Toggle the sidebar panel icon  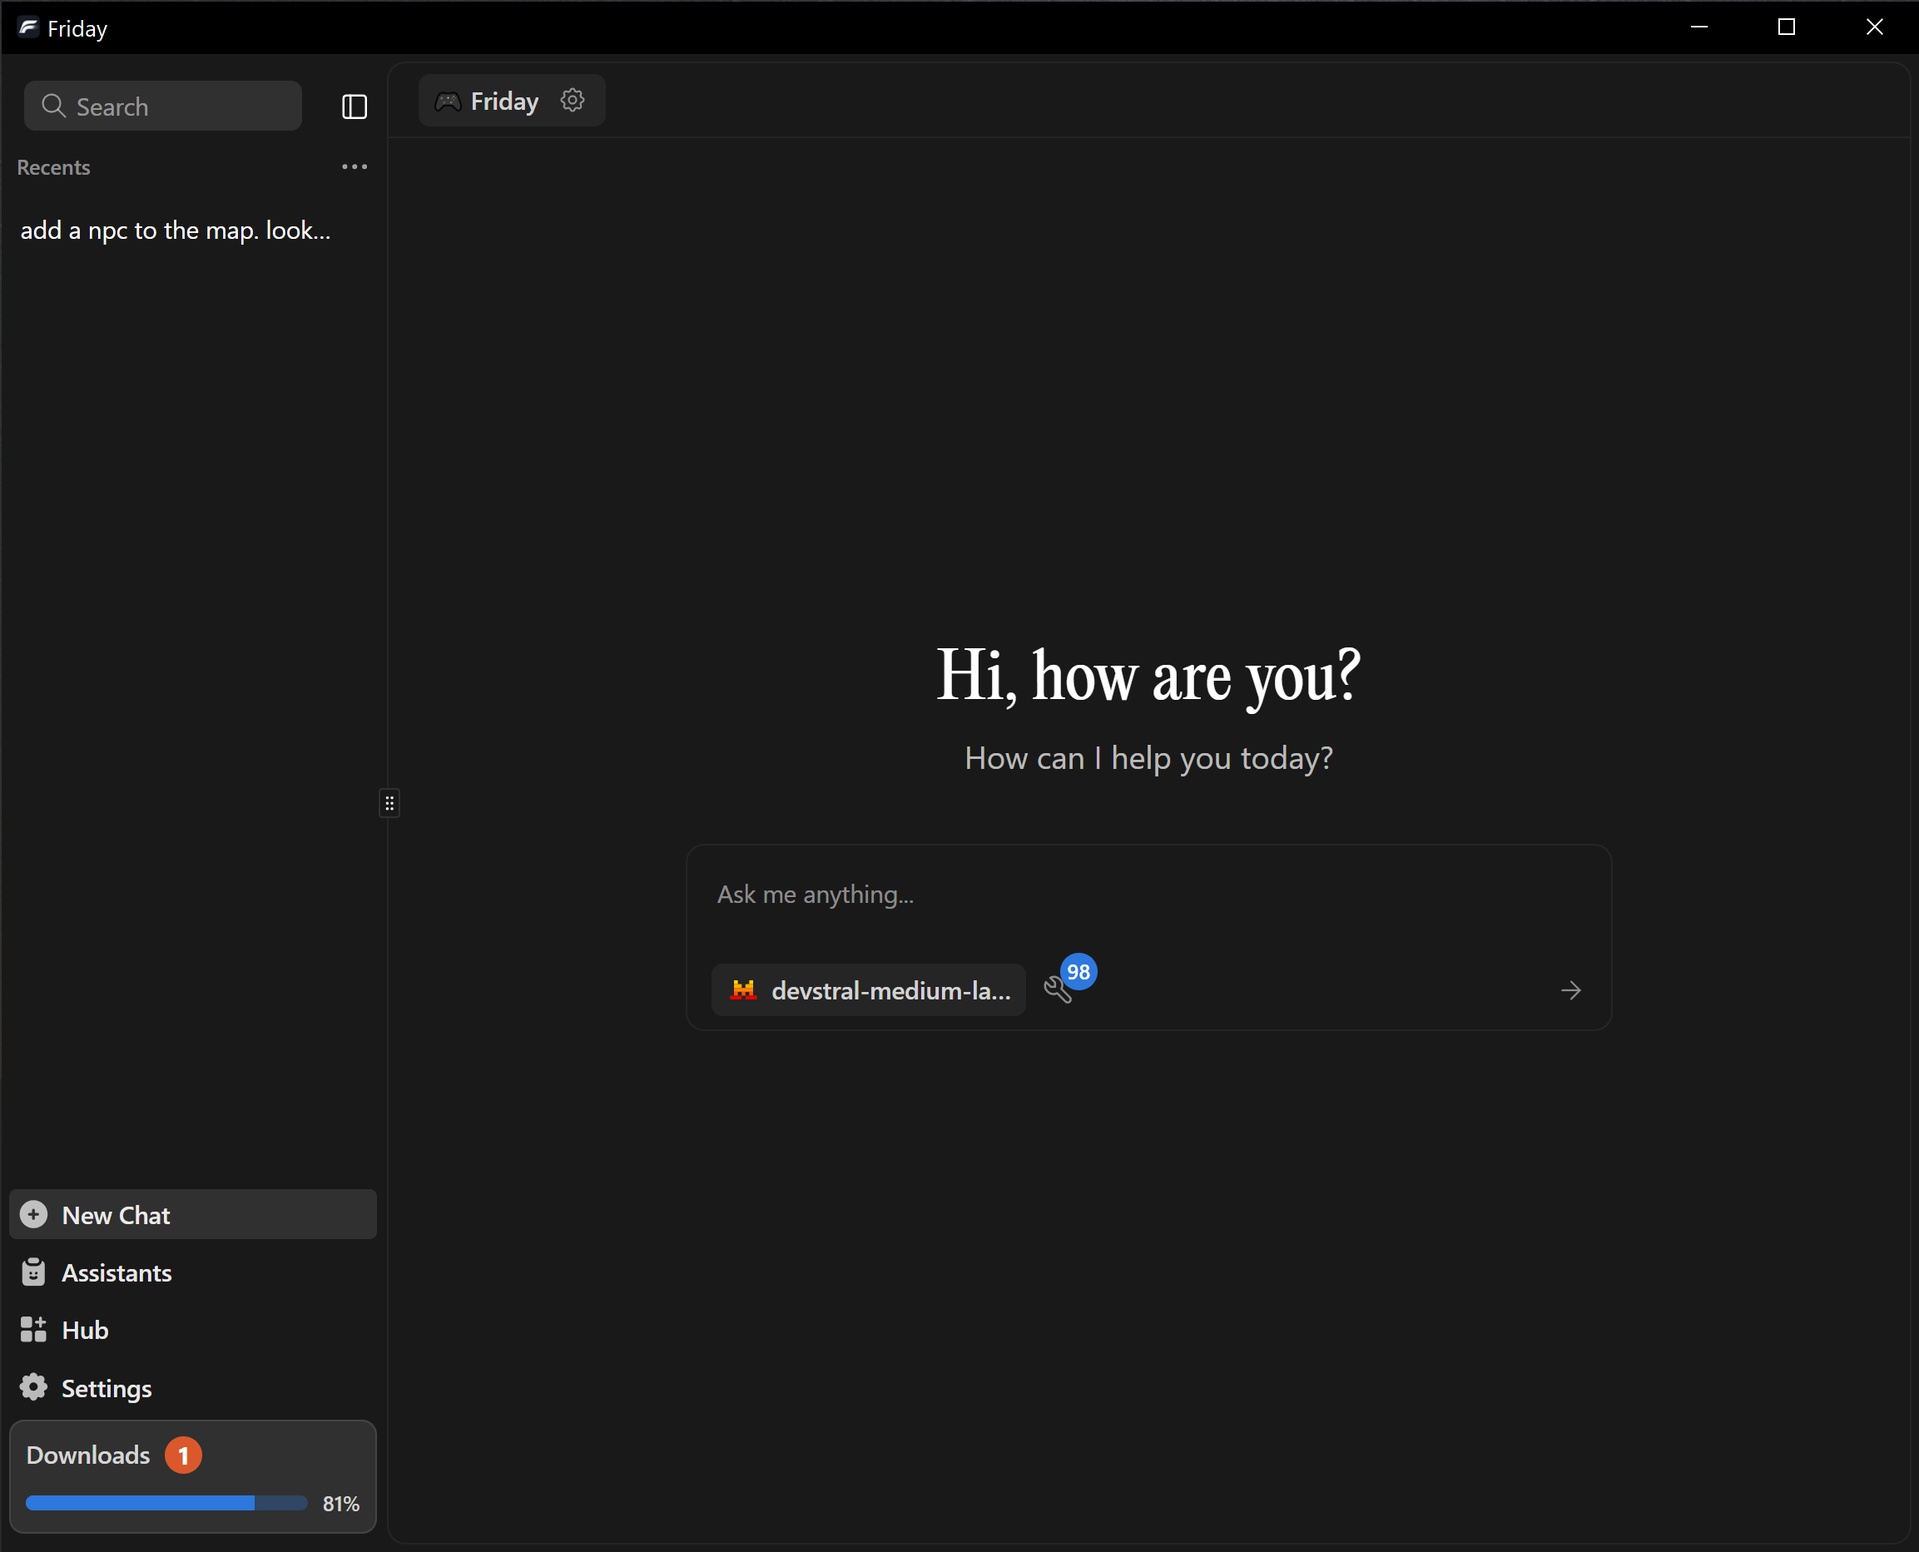[x=354, y=106]
